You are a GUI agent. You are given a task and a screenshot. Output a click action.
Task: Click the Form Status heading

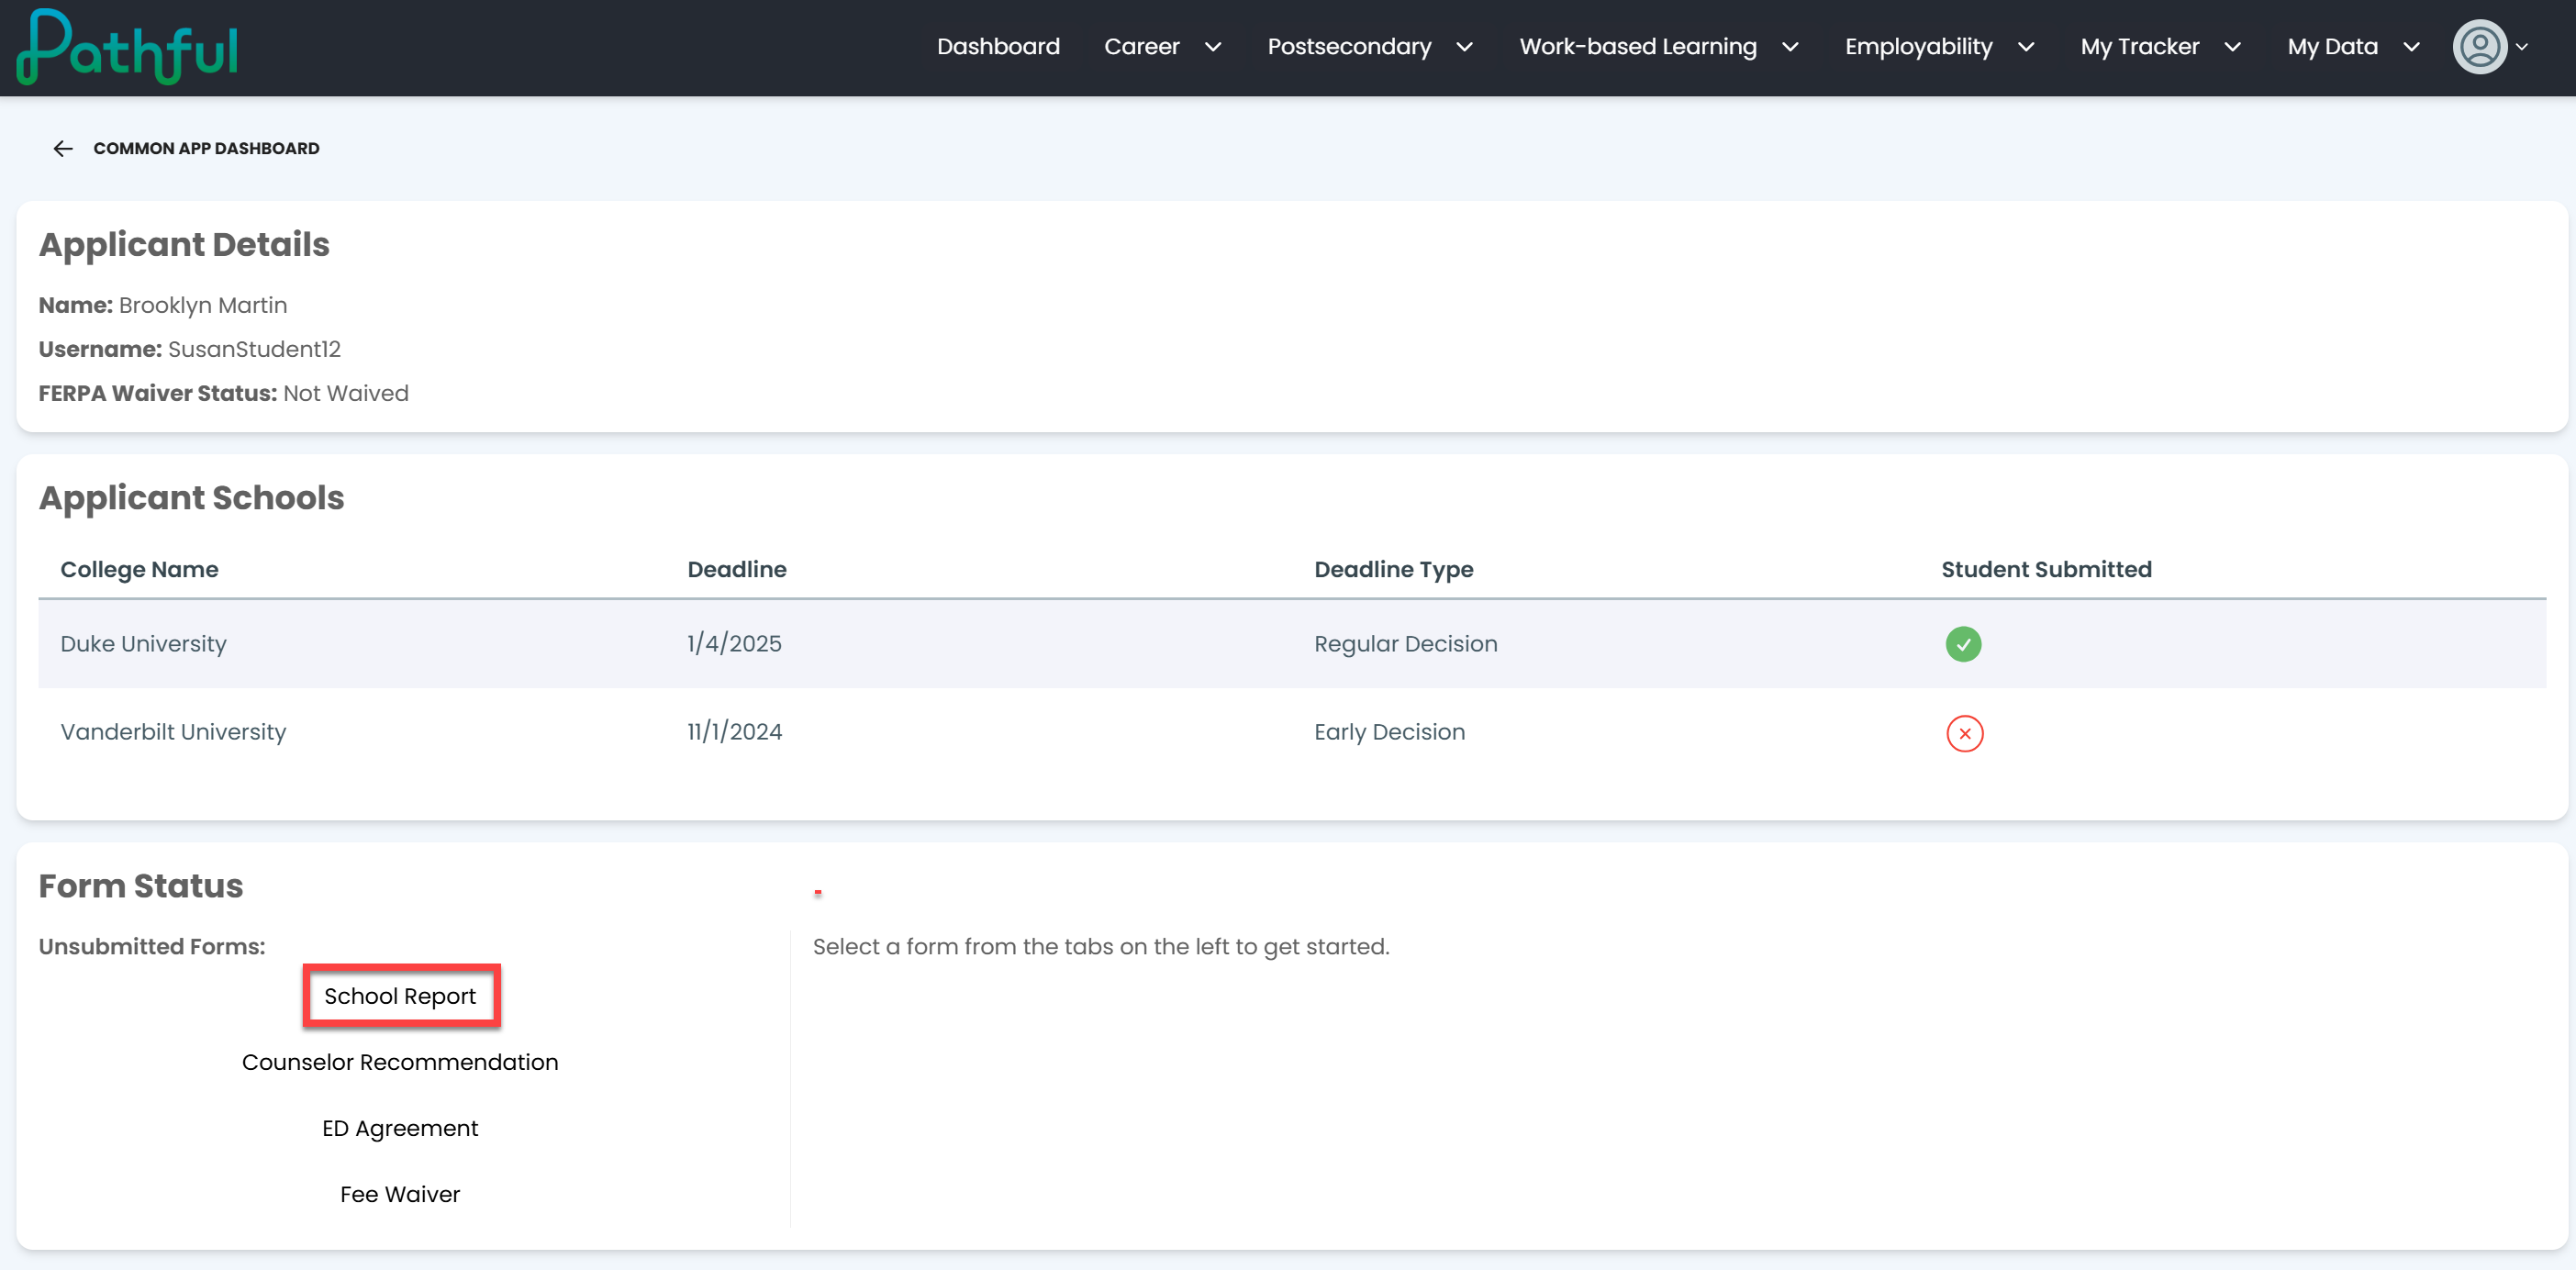(x=141, y=886)
